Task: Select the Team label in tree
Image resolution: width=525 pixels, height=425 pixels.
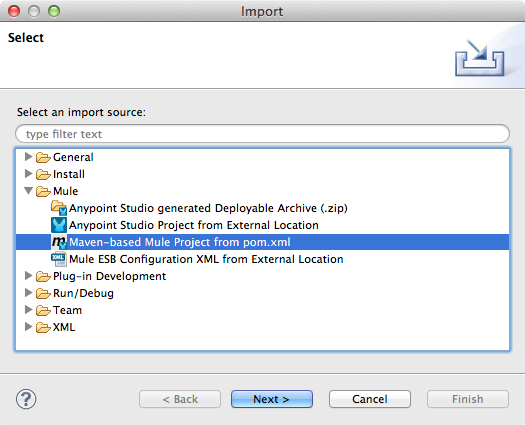Action: [x=67, y=310]
